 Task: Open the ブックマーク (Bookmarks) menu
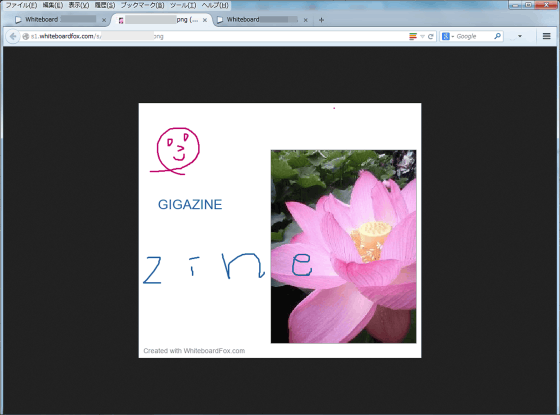click(142, 5)
